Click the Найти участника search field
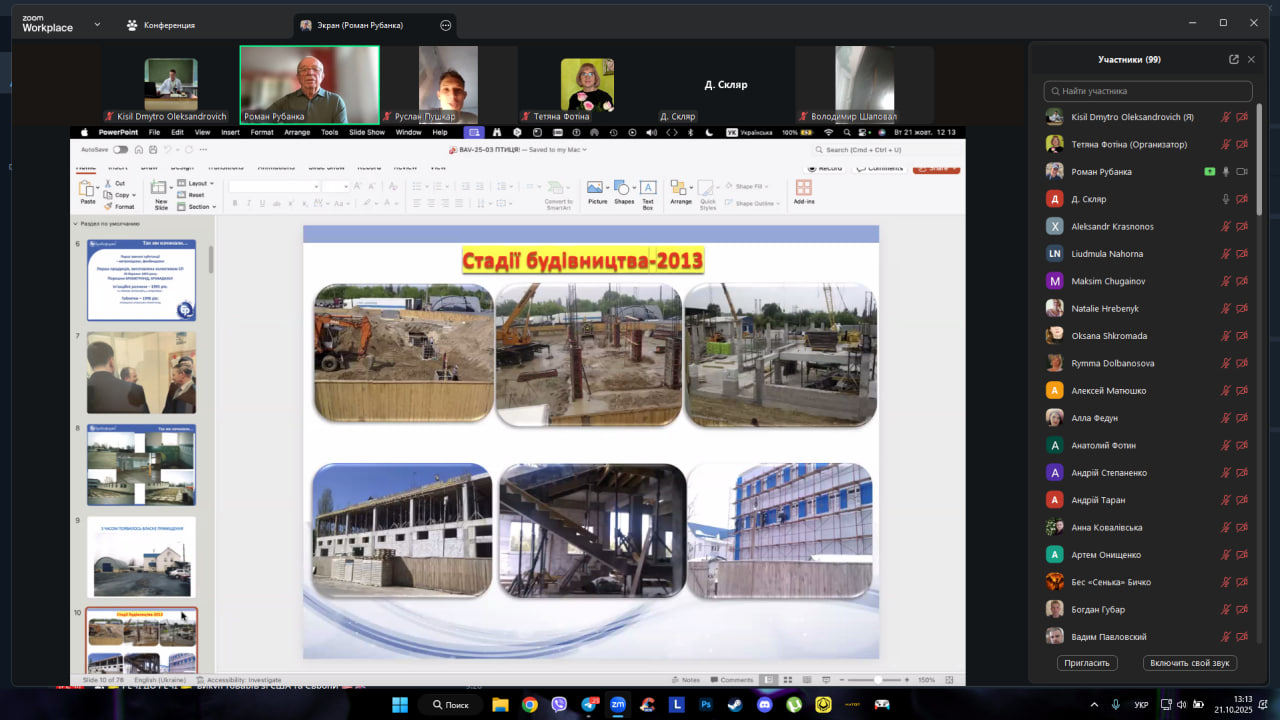The height and width of the screenshot is (720, 1280). tap(1148, 91)
